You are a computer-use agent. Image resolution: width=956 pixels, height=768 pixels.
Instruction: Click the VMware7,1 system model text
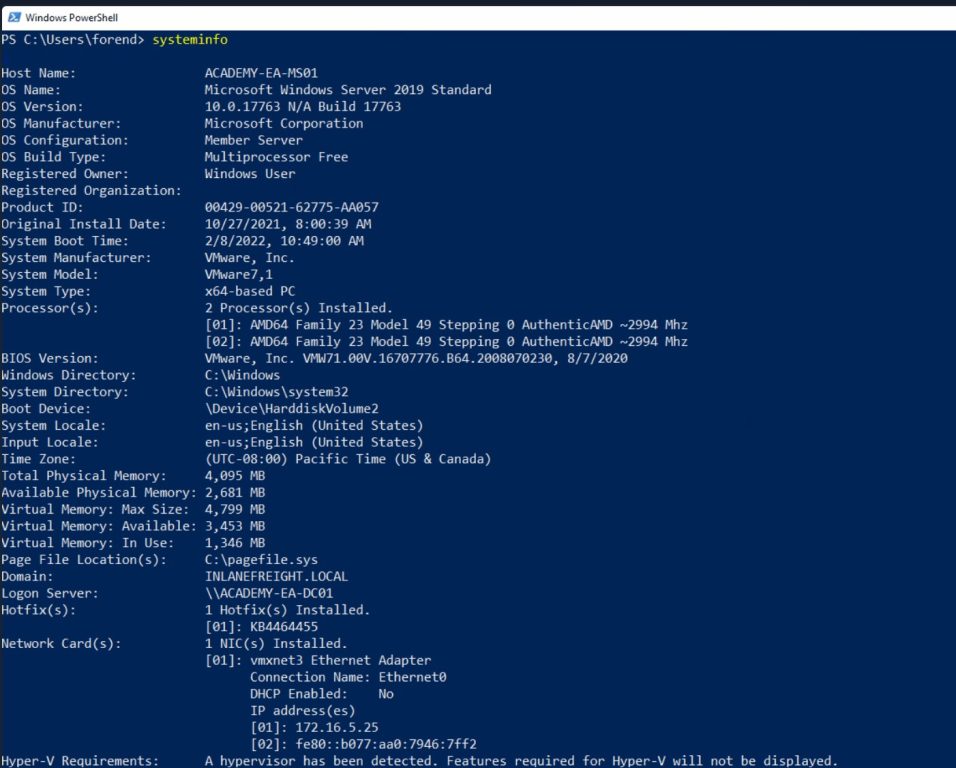click(238, 274)
